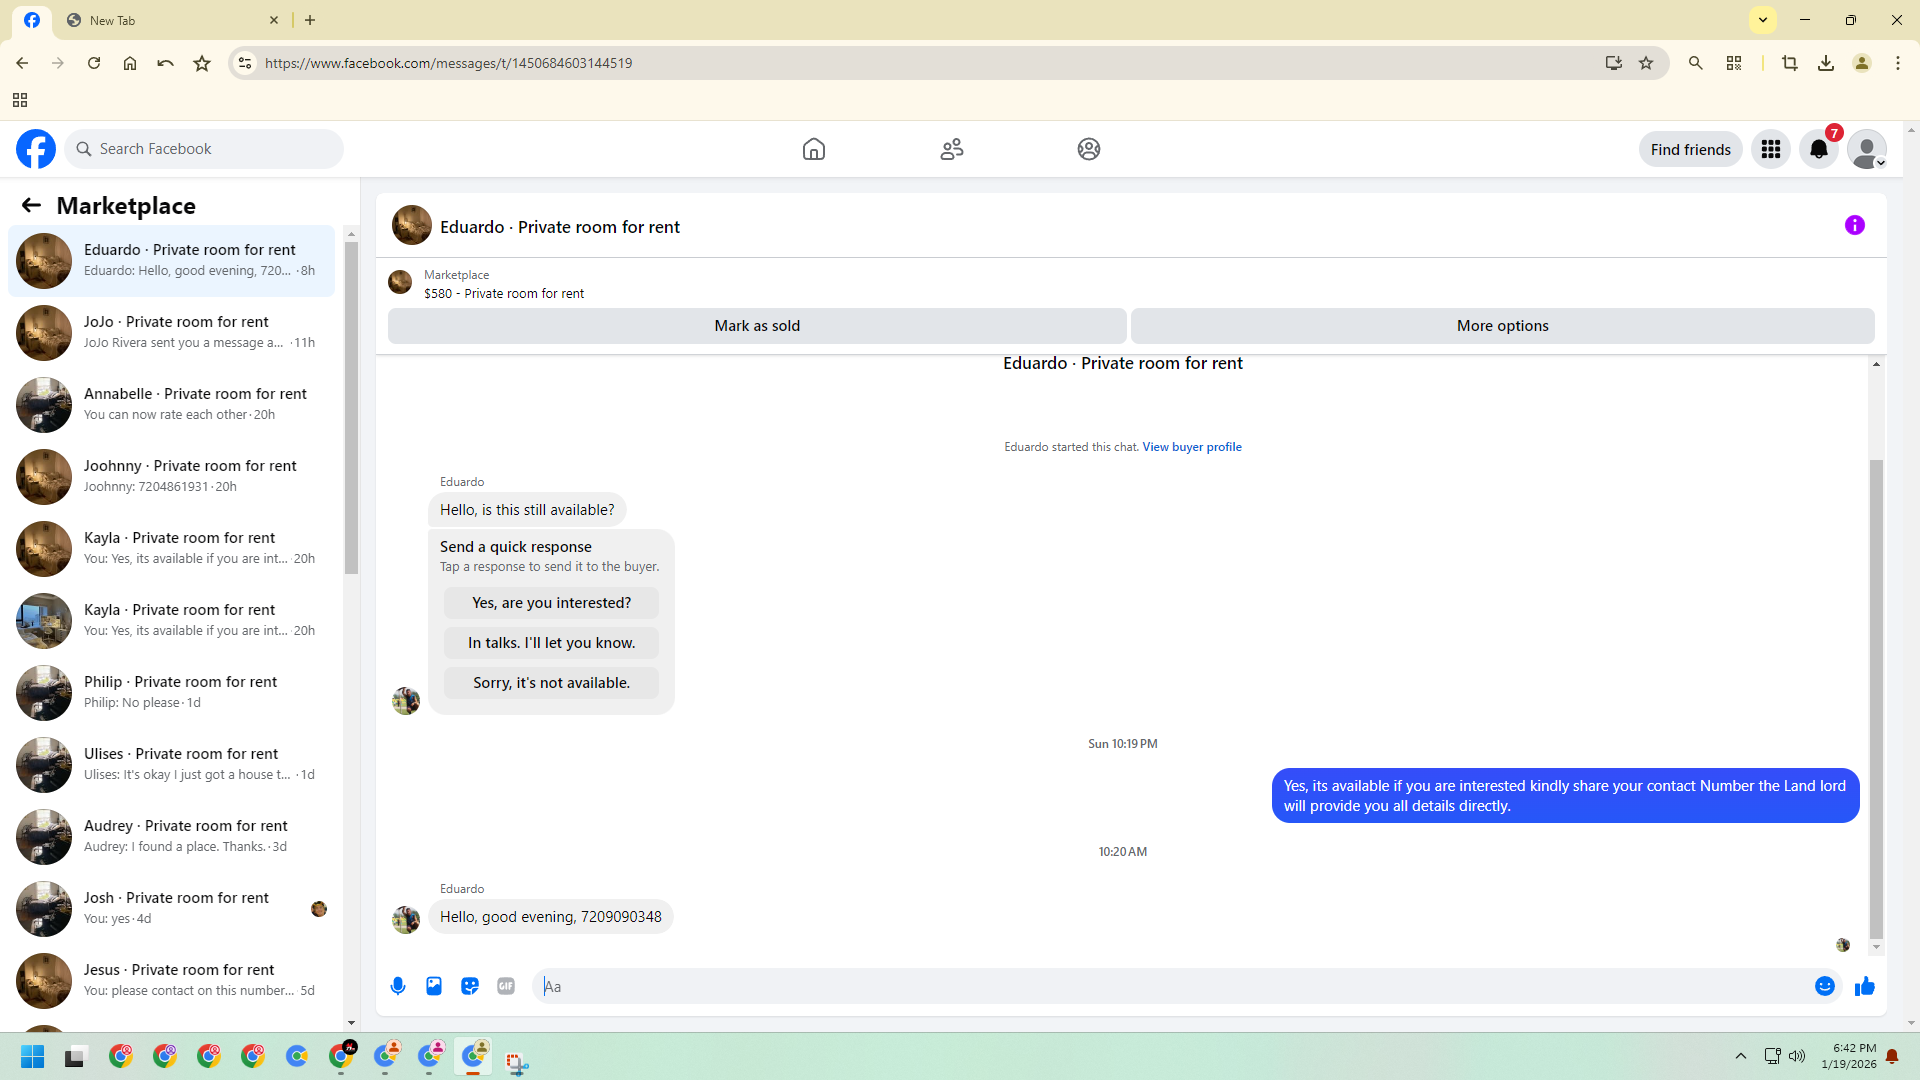Viewport: 1920px width, 1080px height.
Task: Click the Search Facebook field
Action: point(205,149)
